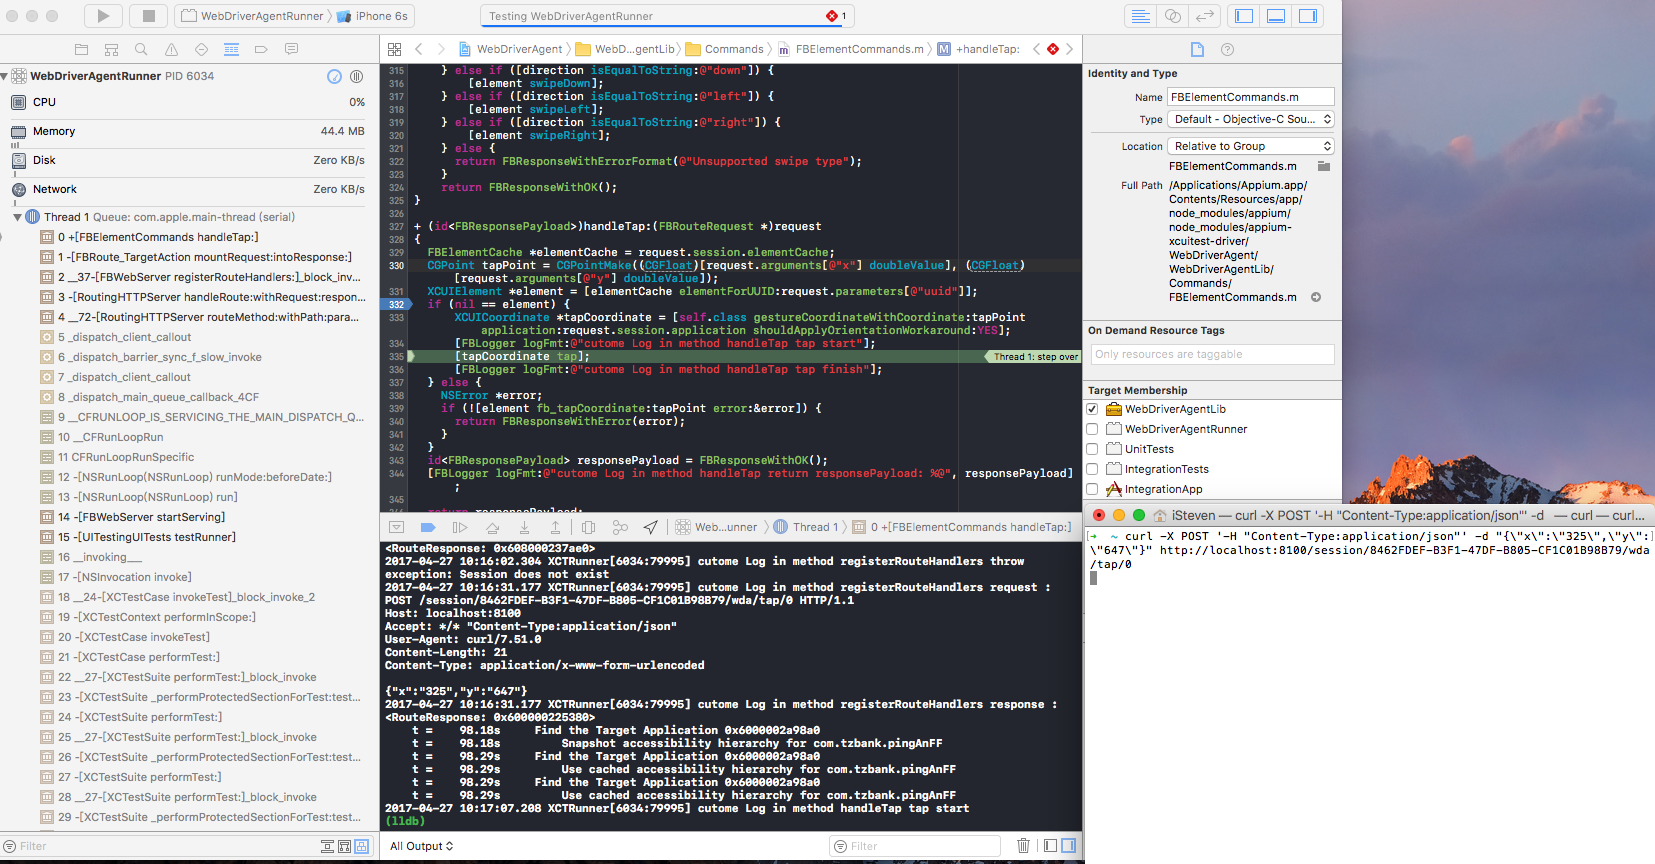Screen dimensions: 1655x864
Task: Collapse the WebDriverAgentRunner process tree
Action: pos(5,76)
